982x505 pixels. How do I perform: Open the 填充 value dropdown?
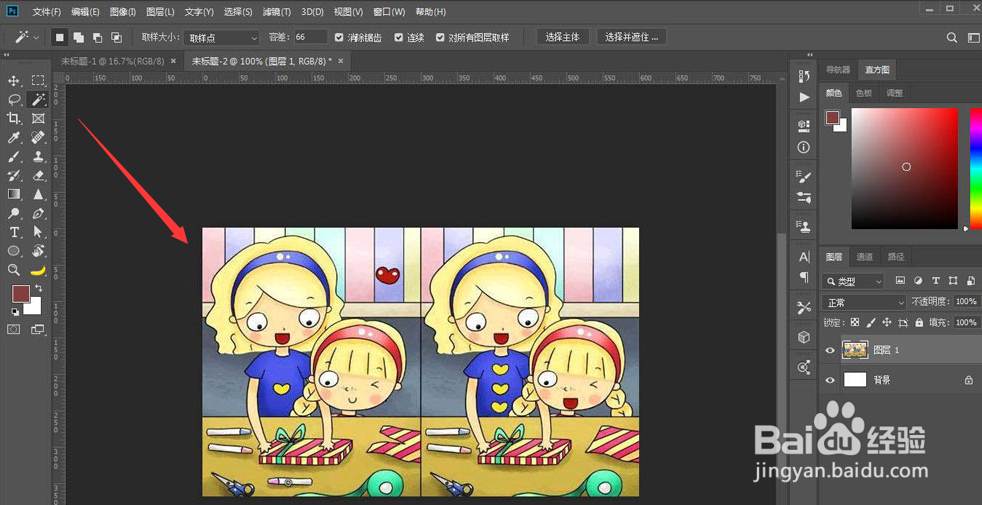(x=965, y=323)
